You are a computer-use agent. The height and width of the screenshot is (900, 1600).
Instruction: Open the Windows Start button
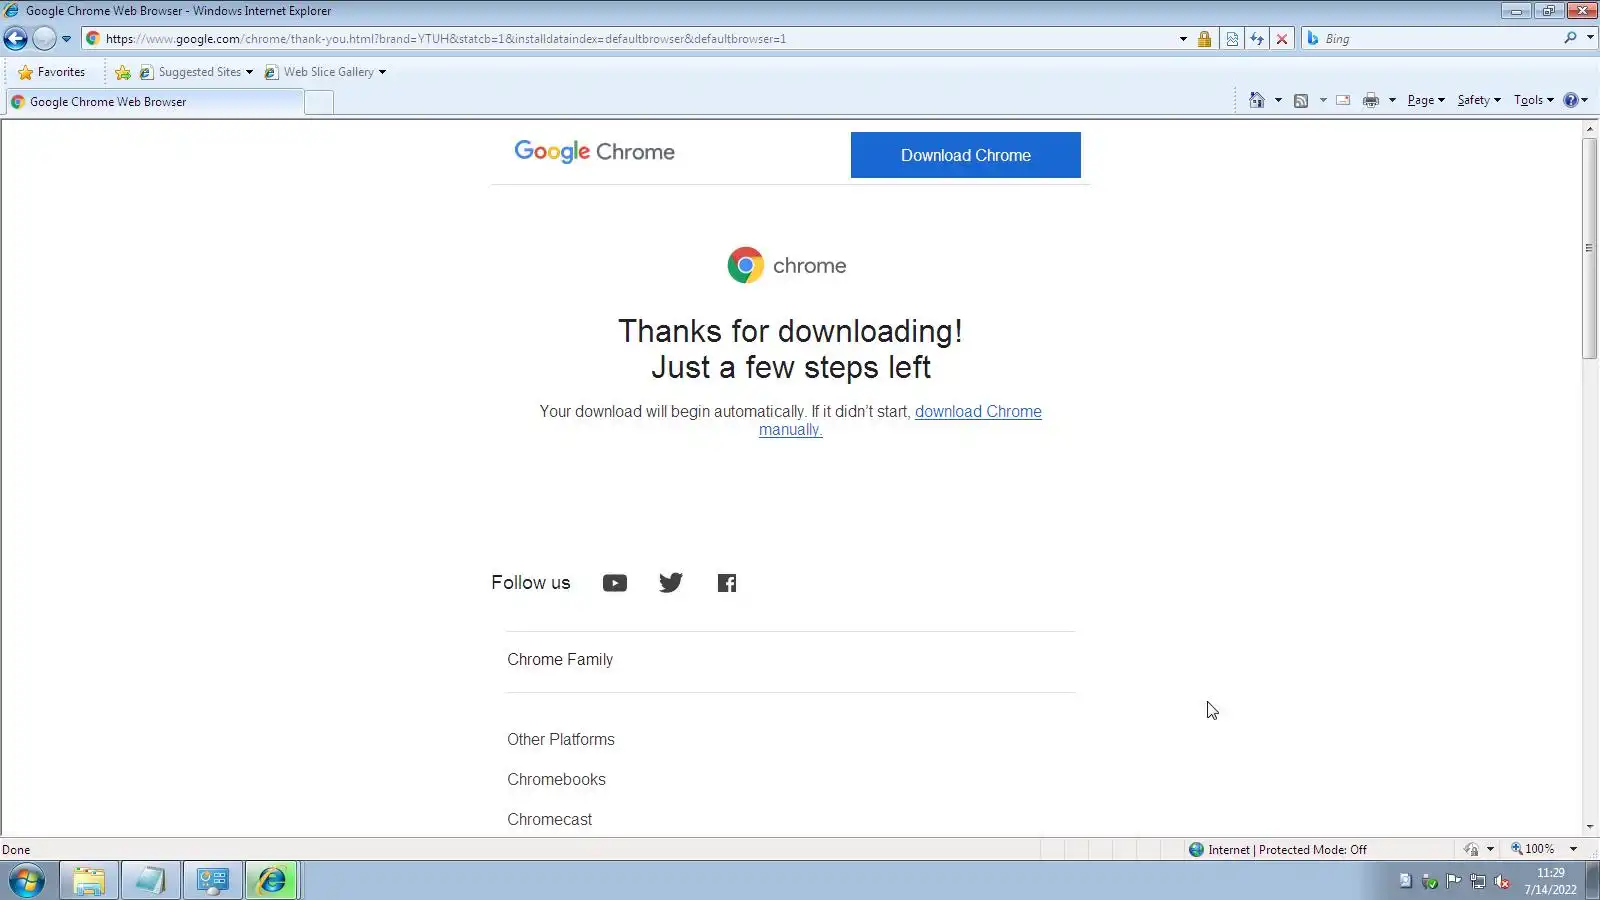tap(27, 881)
